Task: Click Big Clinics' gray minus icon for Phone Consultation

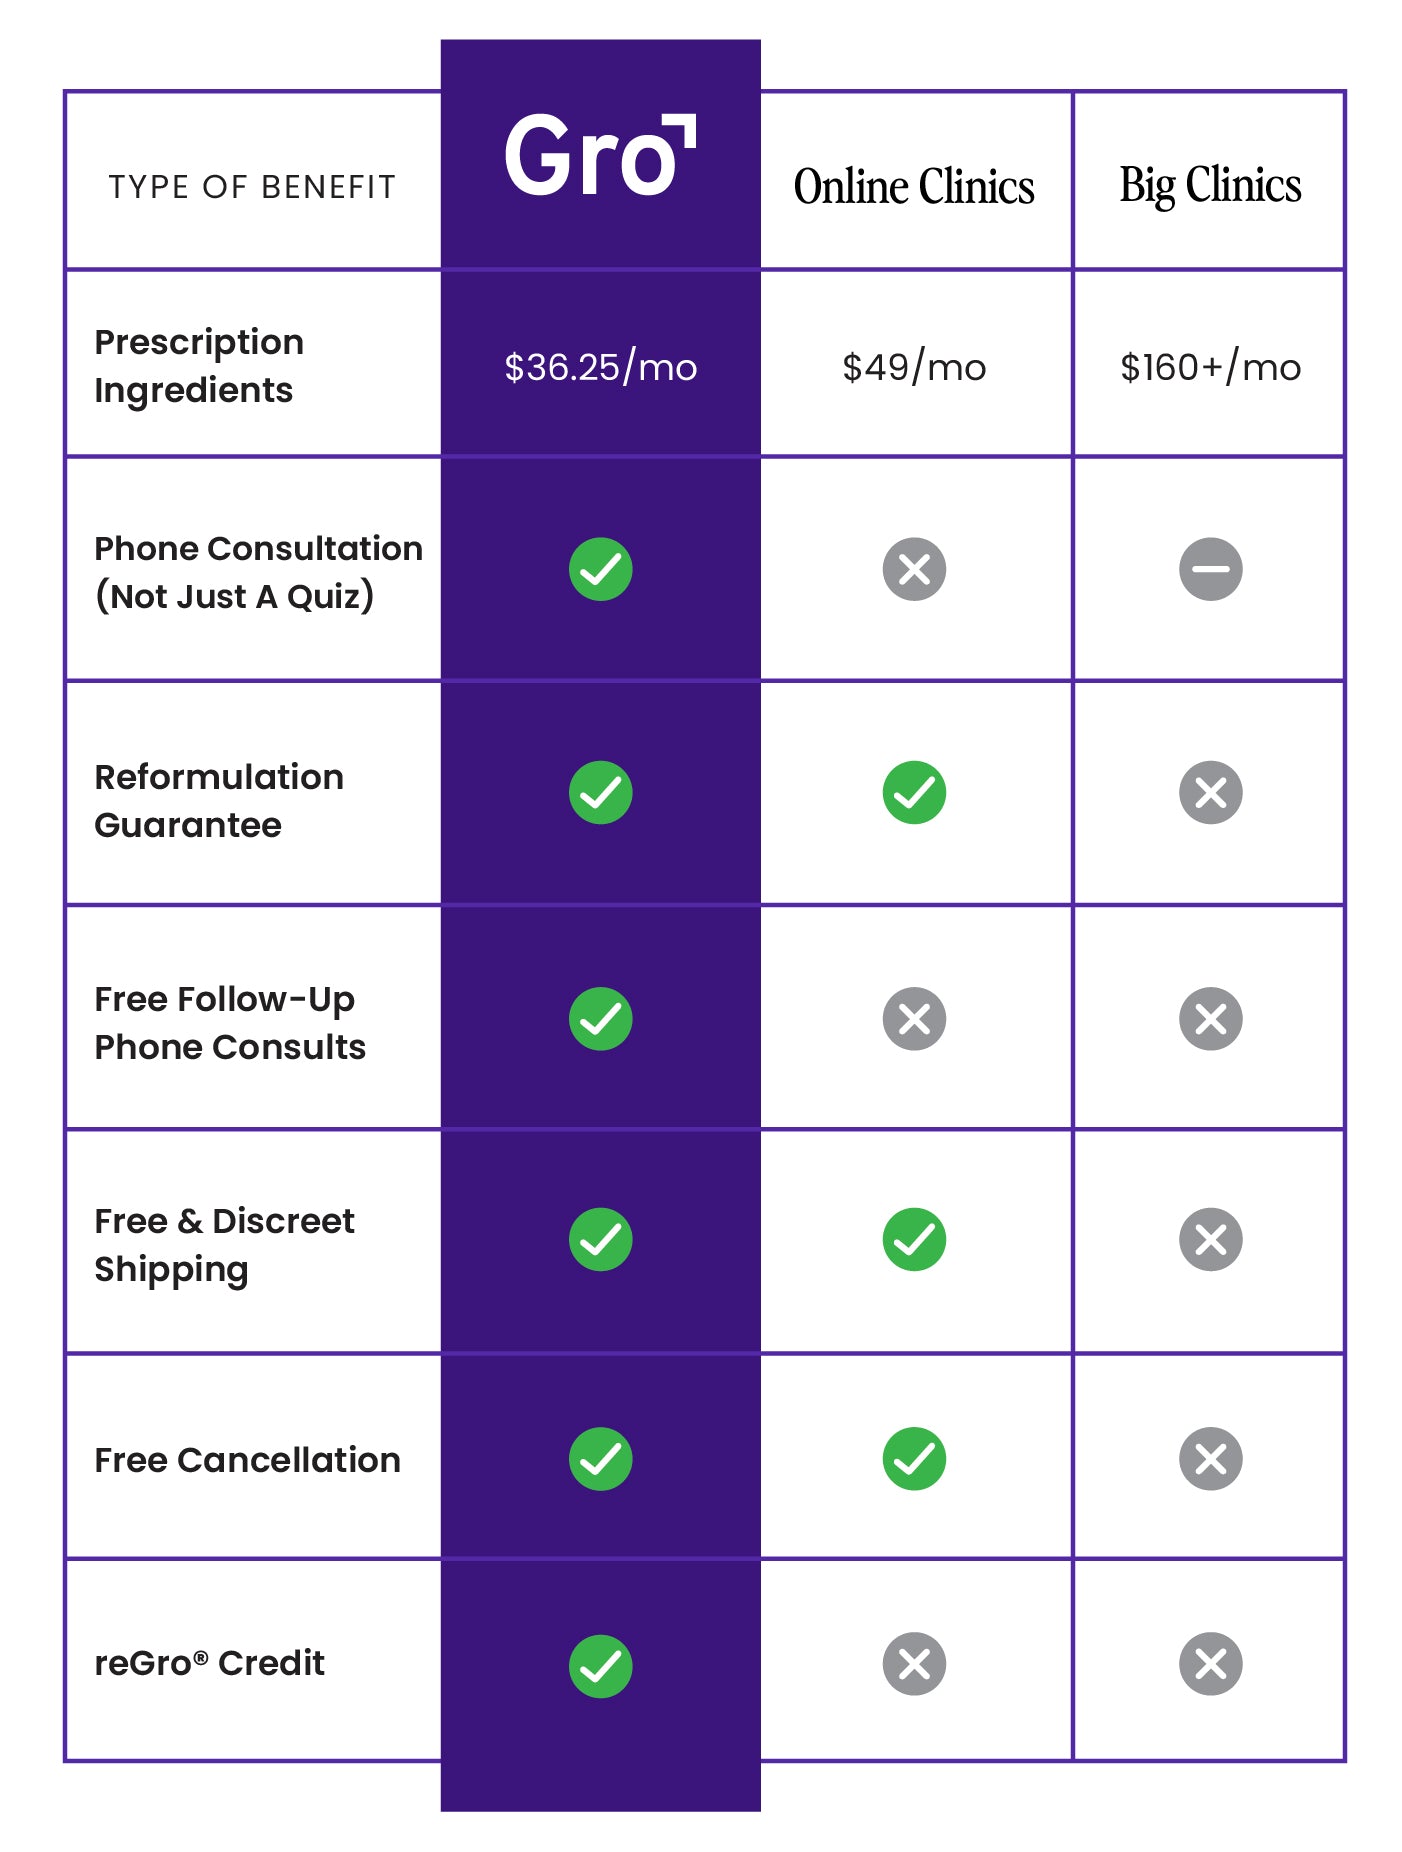Action: pos(1210,569)
